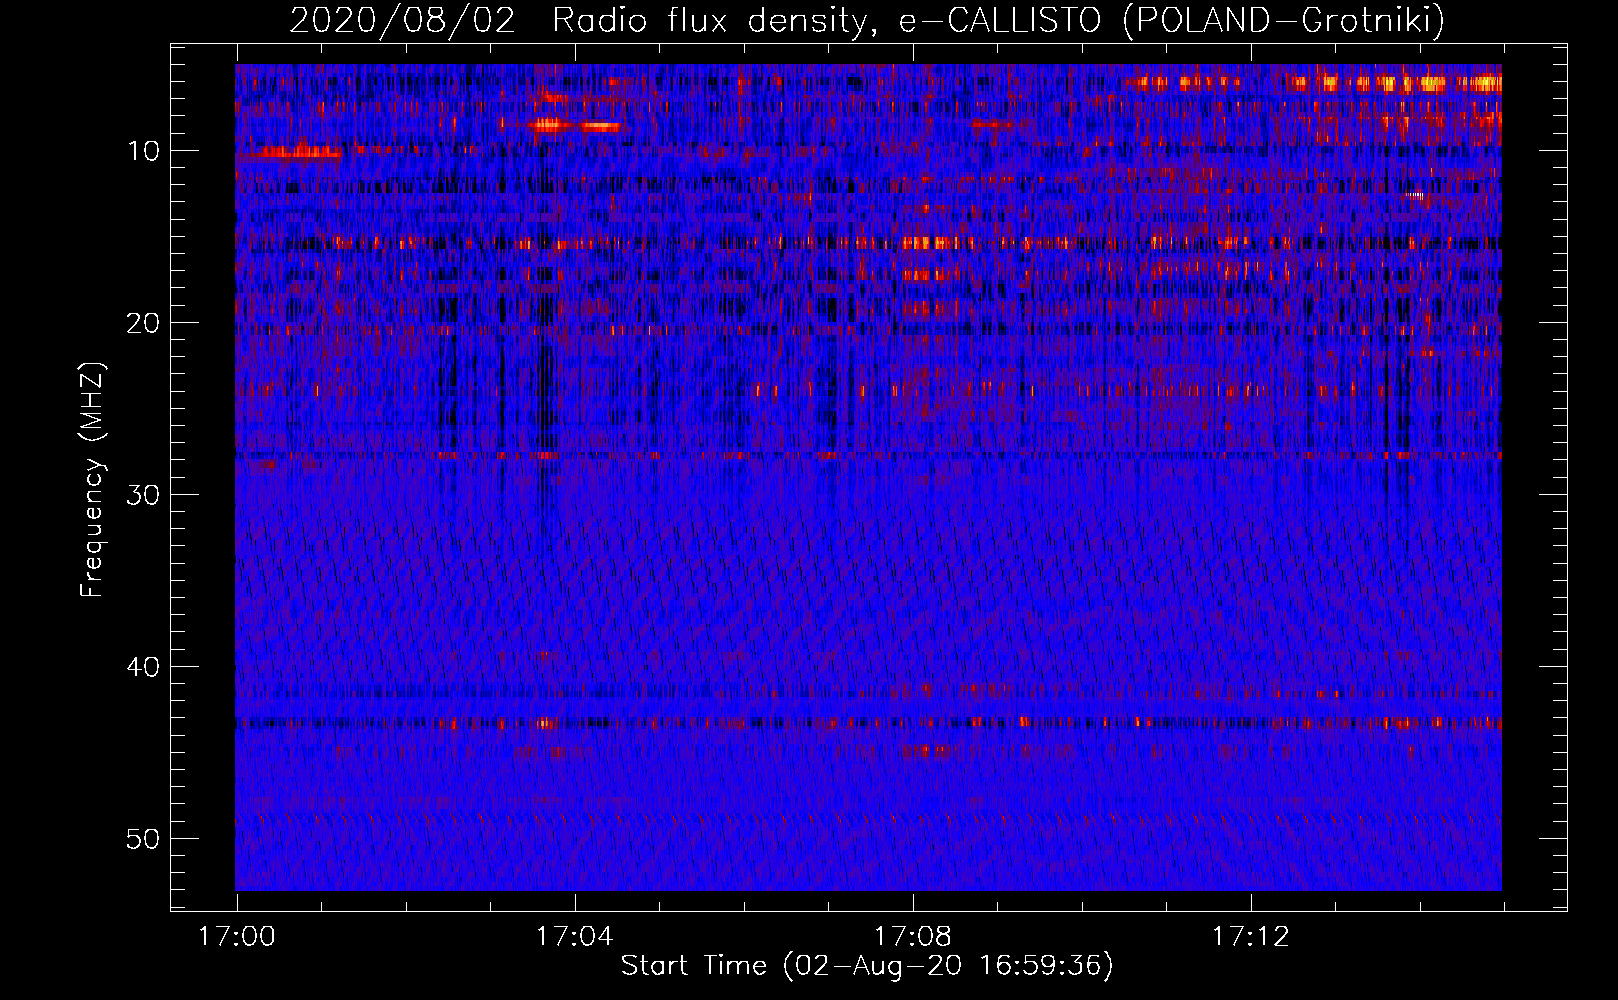Click the '10' frequency axis label
The width and height of the screenshot is (1618, 1000).
(144, 151)
